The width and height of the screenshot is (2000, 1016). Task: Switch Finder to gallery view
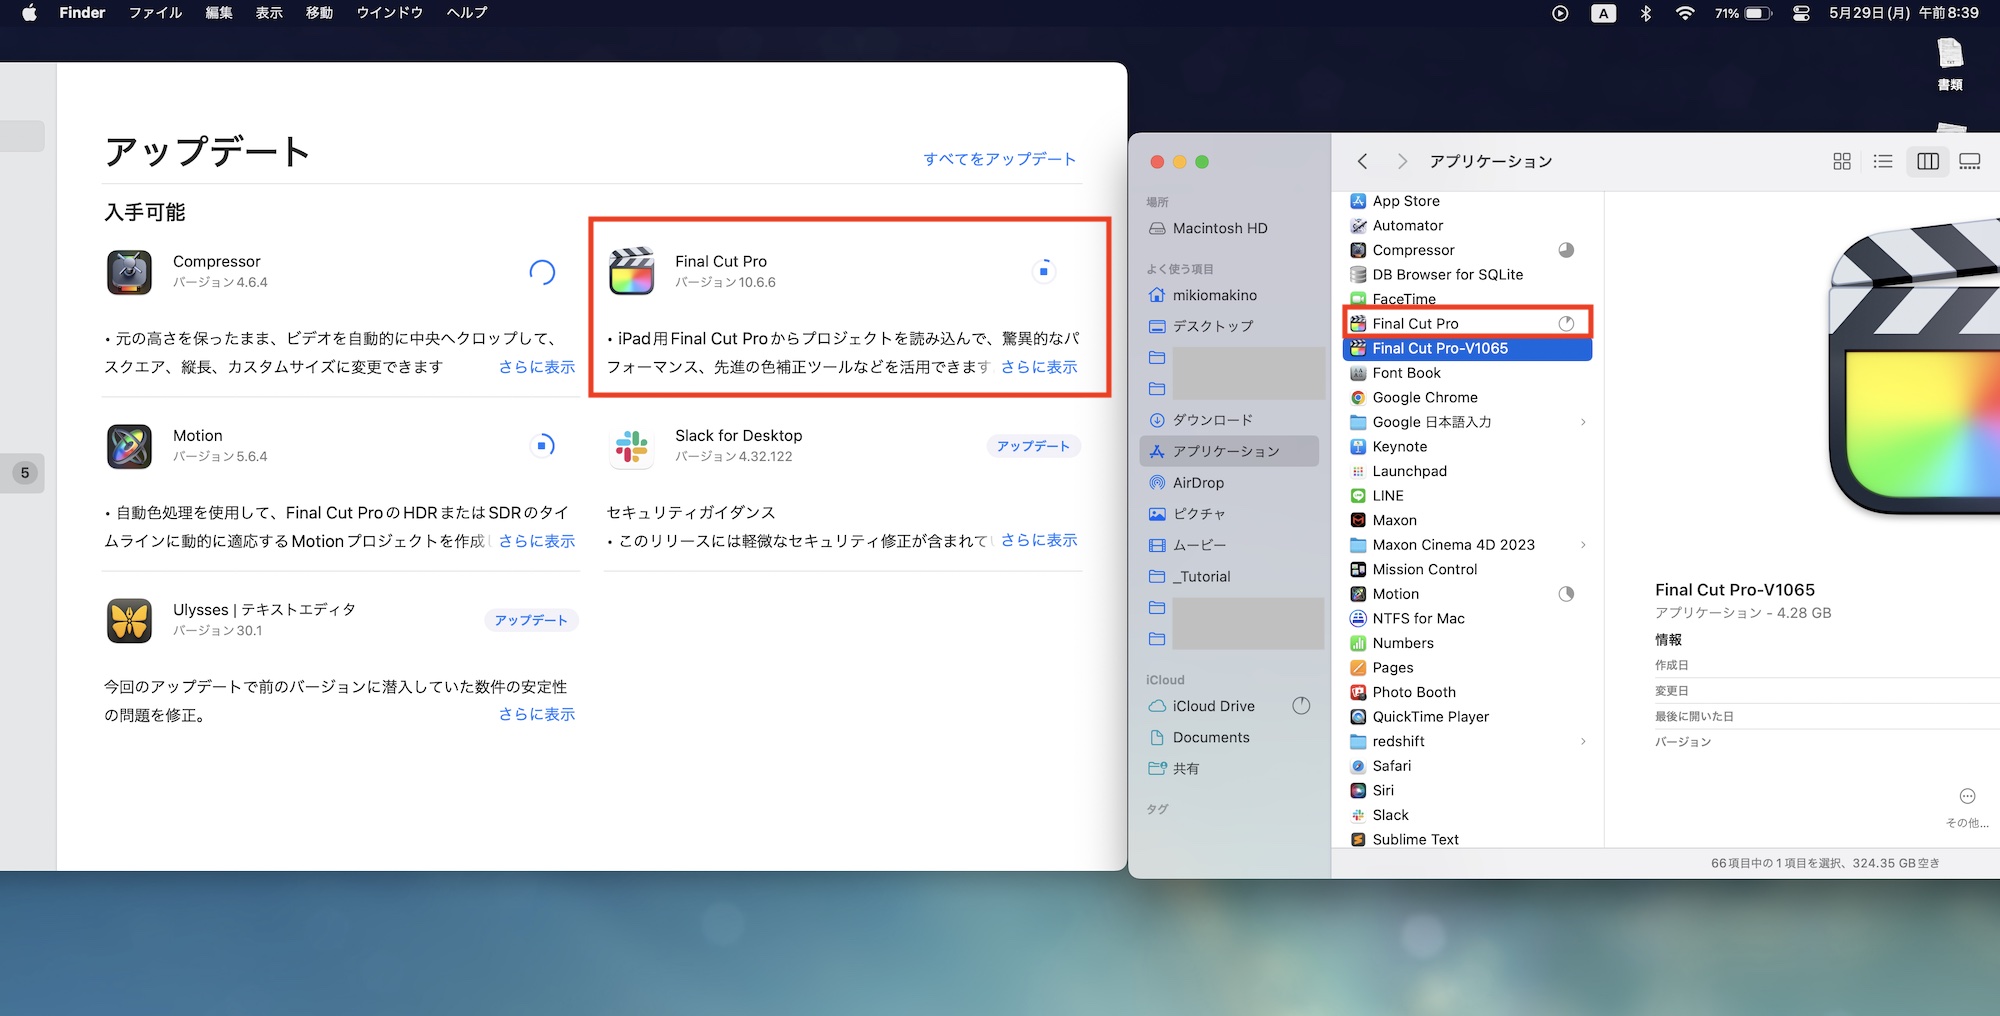pyautogui.click(x=1970, y=161)
